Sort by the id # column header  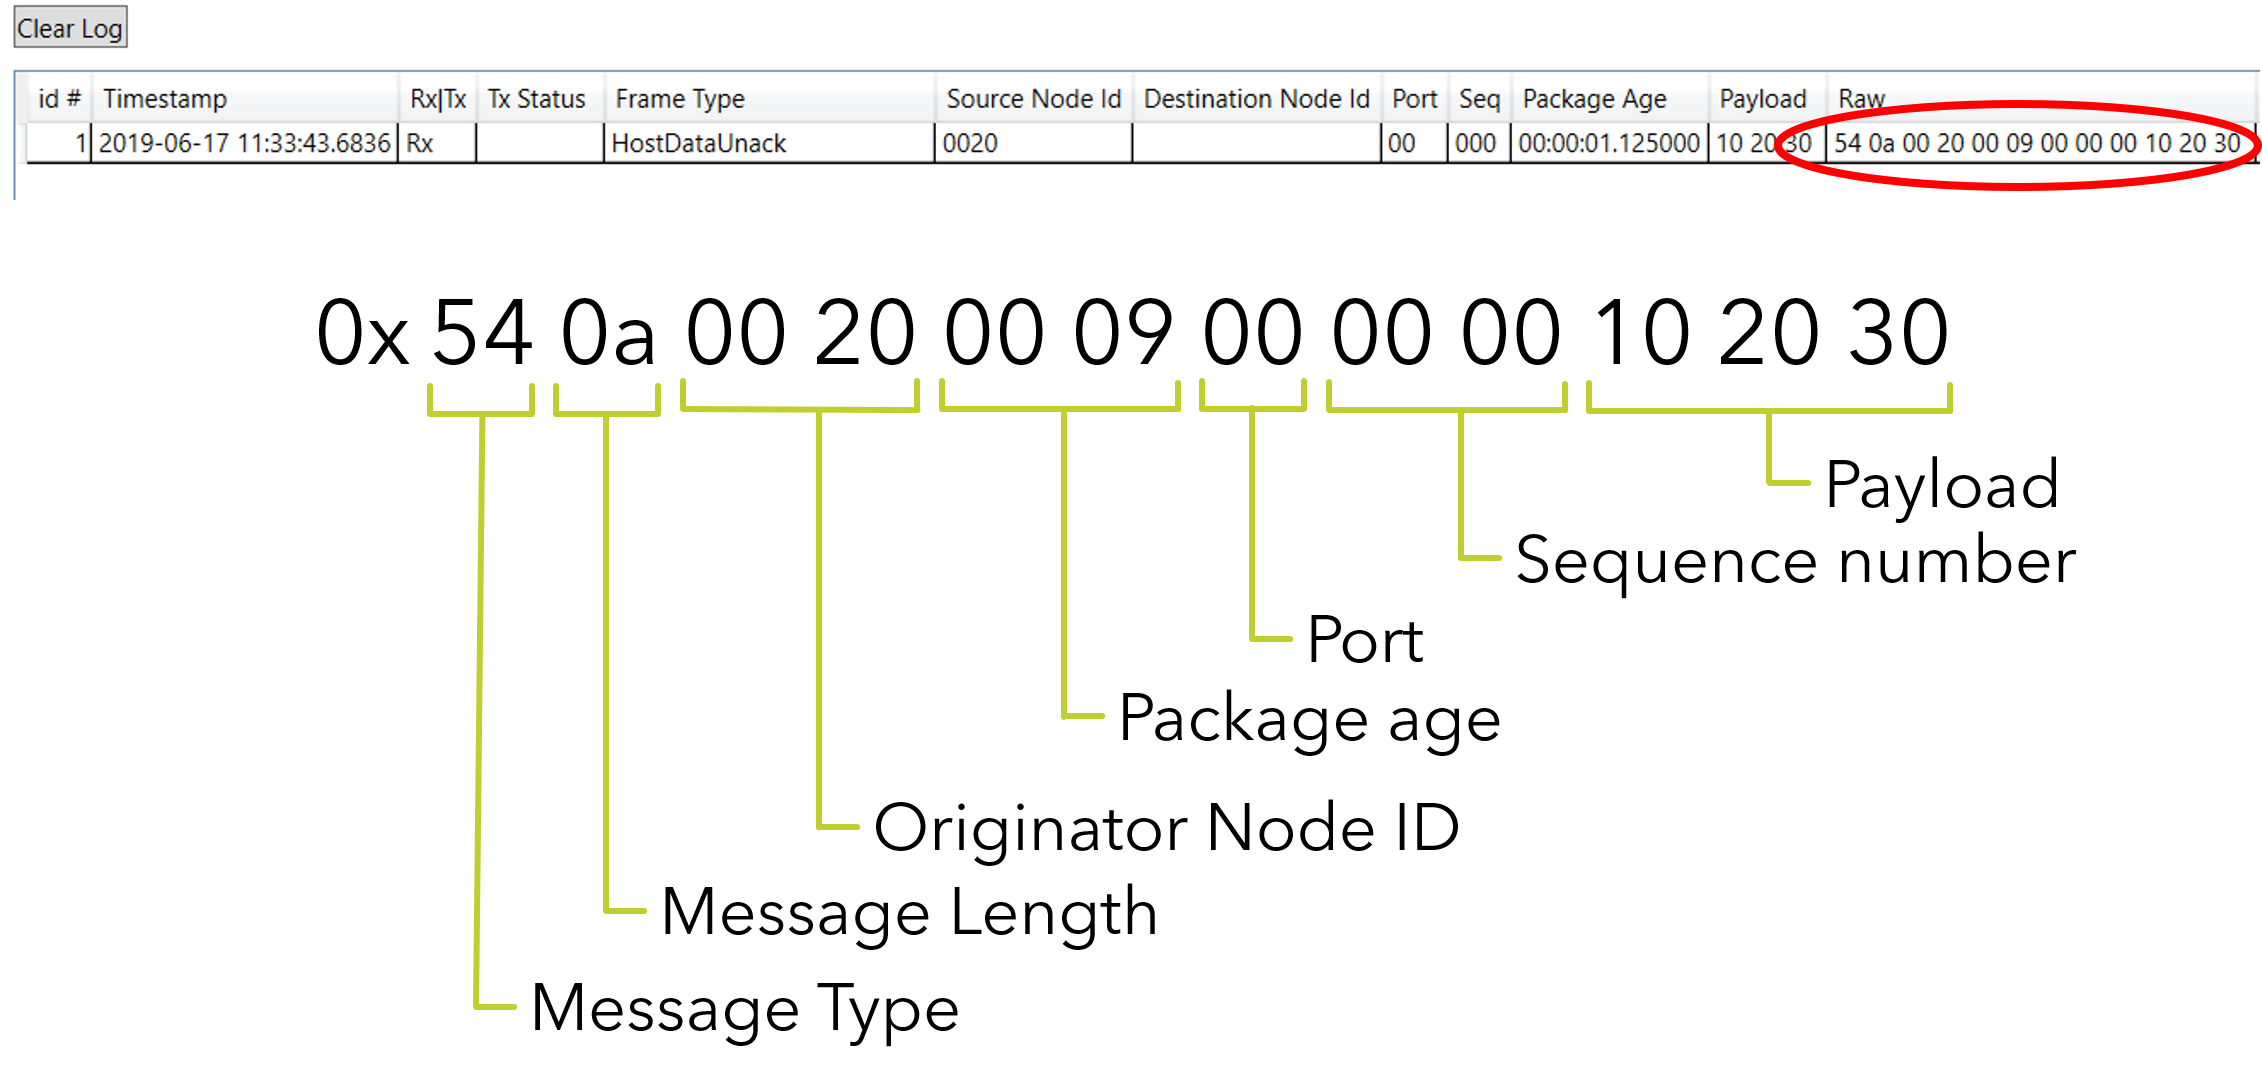[59, 98]
